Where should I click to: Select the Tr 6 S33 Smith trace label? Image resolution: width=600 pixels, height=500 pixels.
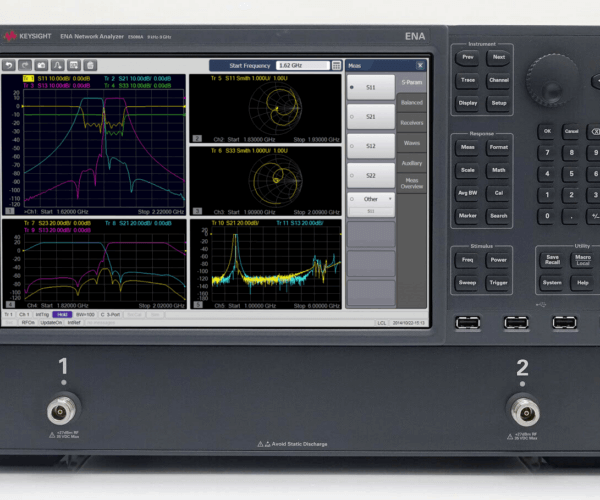pyautogui.click(x=249, y=151)
